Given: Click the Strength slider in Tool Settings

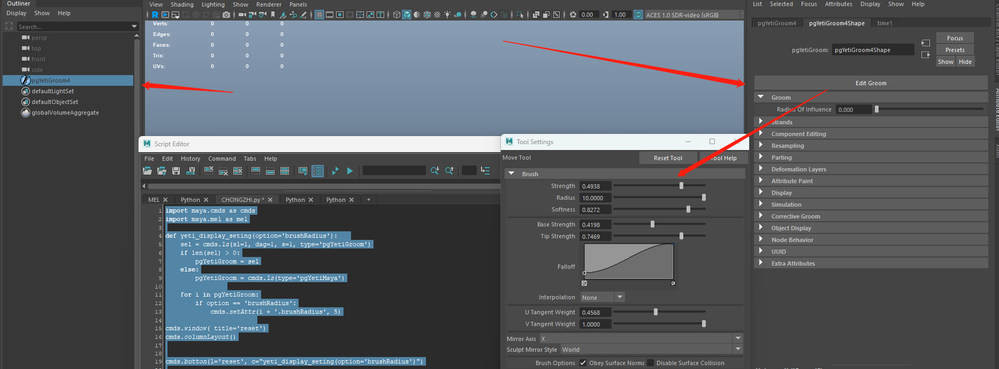Looking at the screenshot, I should coord(659,185).
